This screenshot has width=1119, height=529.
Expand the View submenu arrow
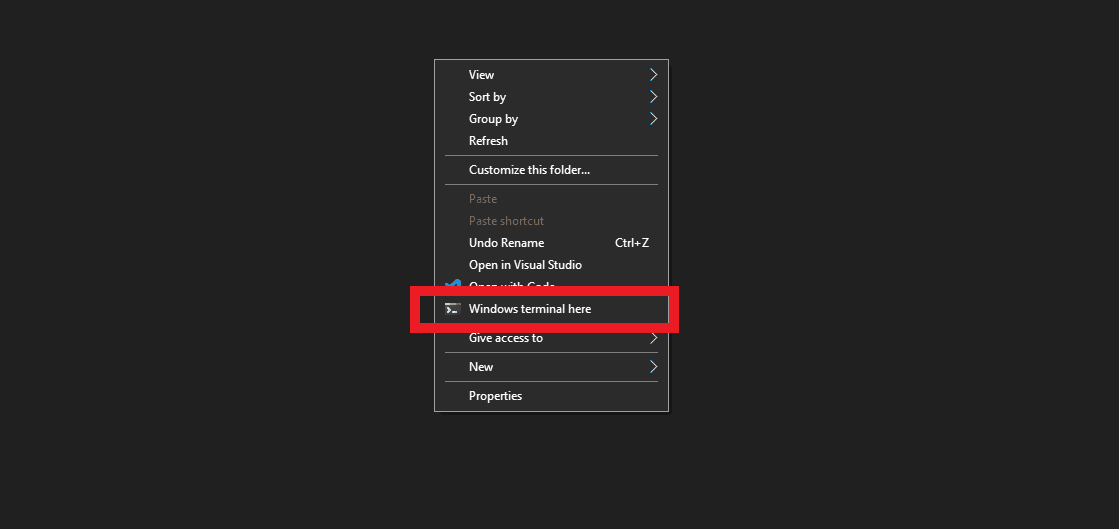(x=653, y=75)
